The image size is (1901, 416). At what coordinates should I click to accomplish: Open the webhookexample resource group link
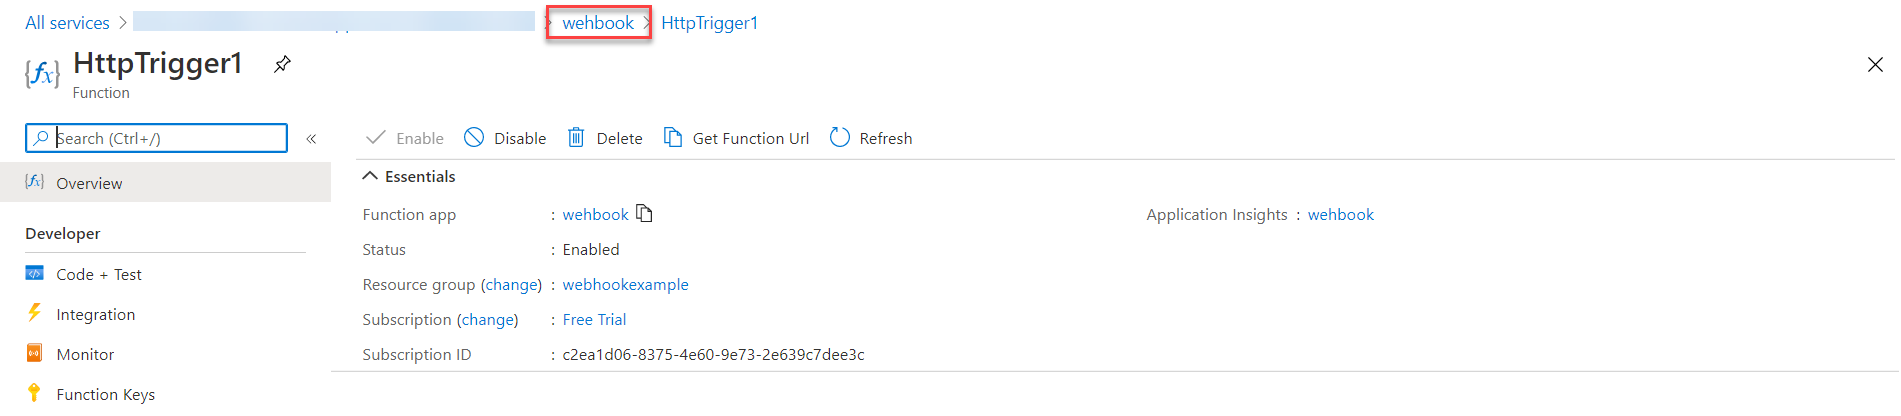pyautogui.click(x=625, y=284)
